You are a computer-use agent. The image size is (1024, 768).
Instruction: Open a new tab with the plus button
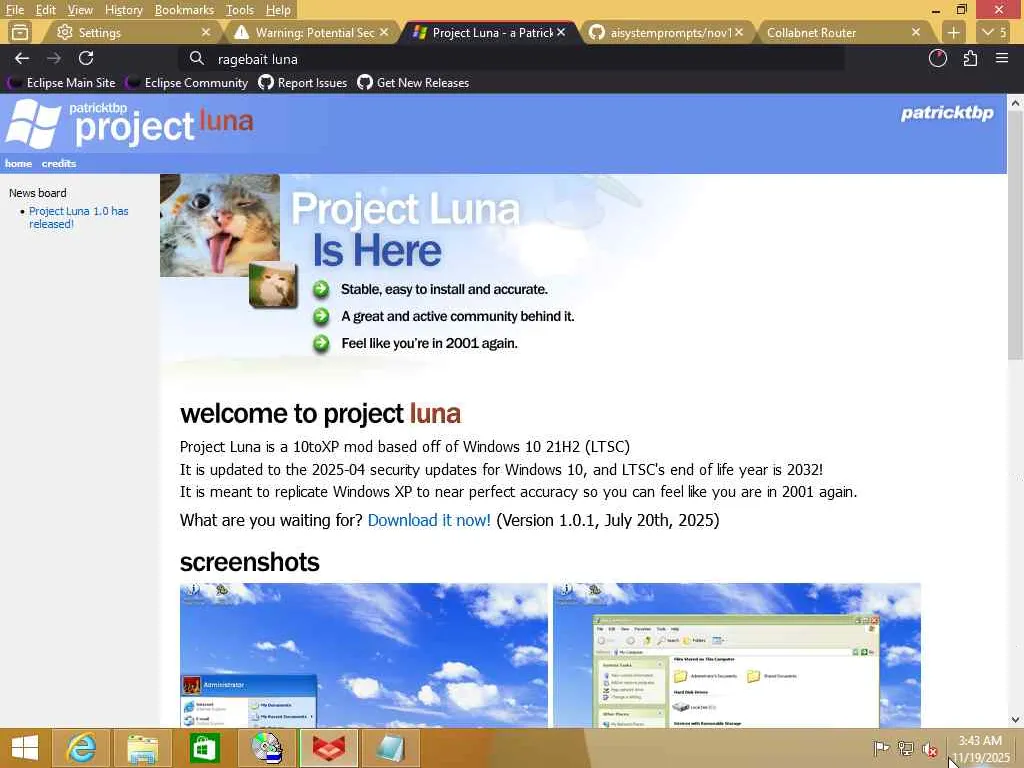[953, 33]
